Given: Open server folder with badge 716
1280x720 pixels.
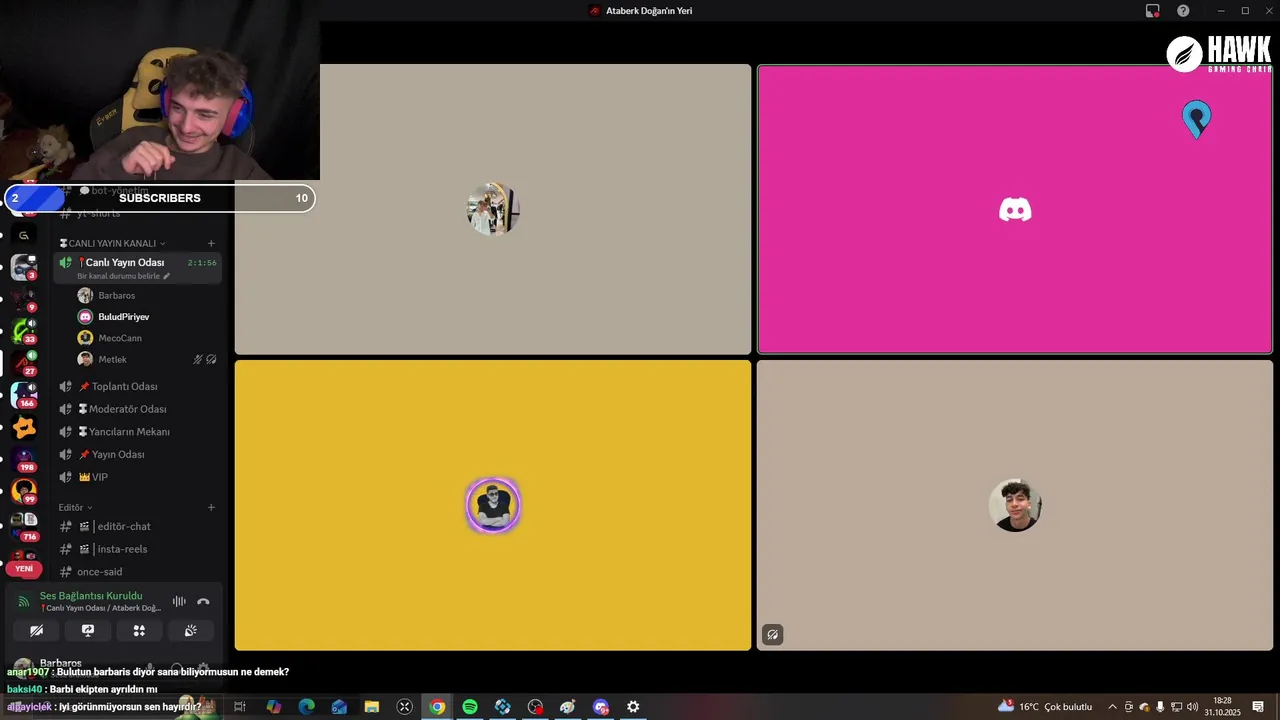Looking at the screenshot, I should coord(24,524).
